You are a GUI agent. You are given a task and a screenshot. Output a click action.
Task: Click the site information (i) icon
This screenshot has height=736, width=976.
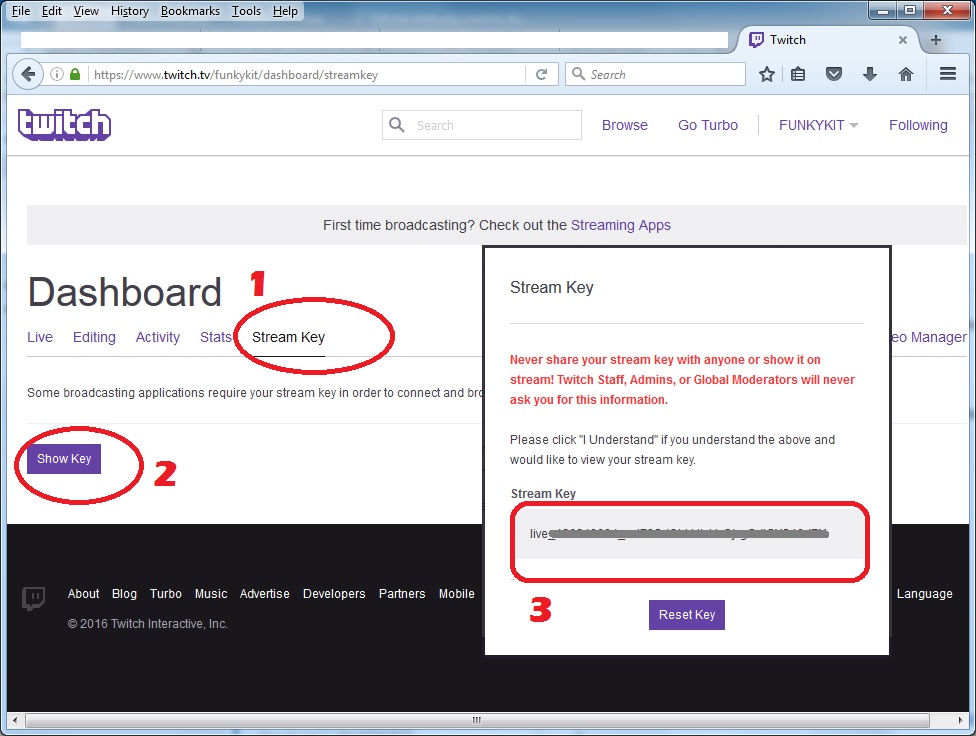[57, 75]
